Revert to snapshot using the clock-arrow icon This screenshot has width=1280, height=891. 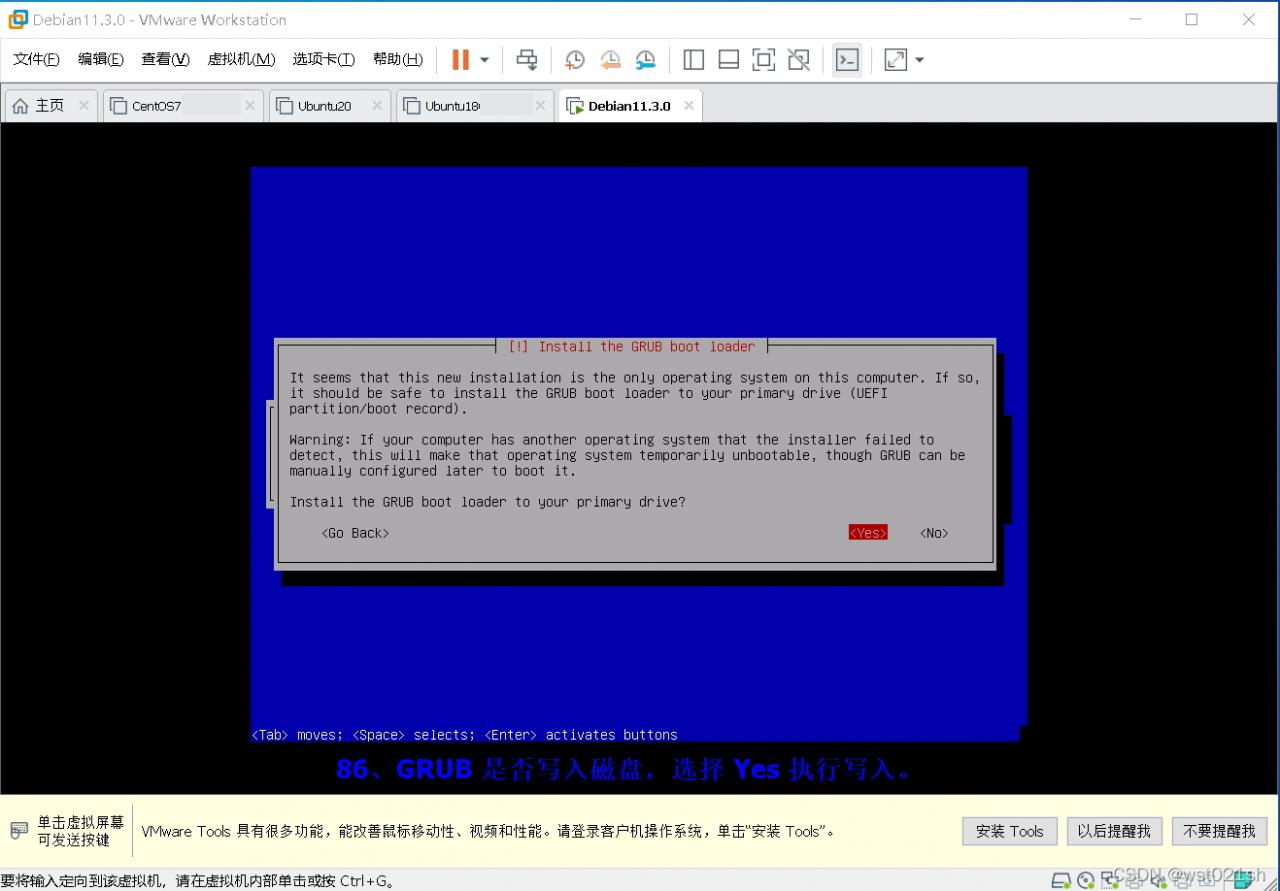click(610, 60)
